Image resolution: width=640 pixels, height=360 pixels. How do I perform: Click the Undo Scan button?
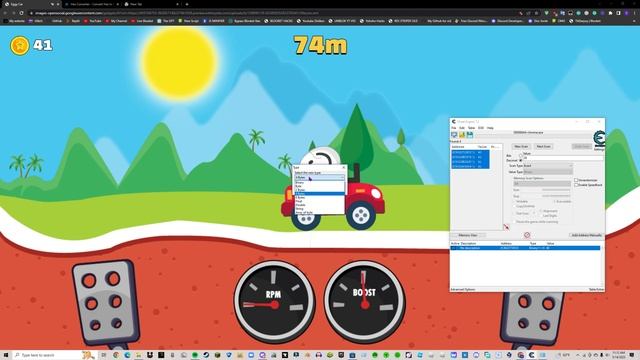(581, 146)
